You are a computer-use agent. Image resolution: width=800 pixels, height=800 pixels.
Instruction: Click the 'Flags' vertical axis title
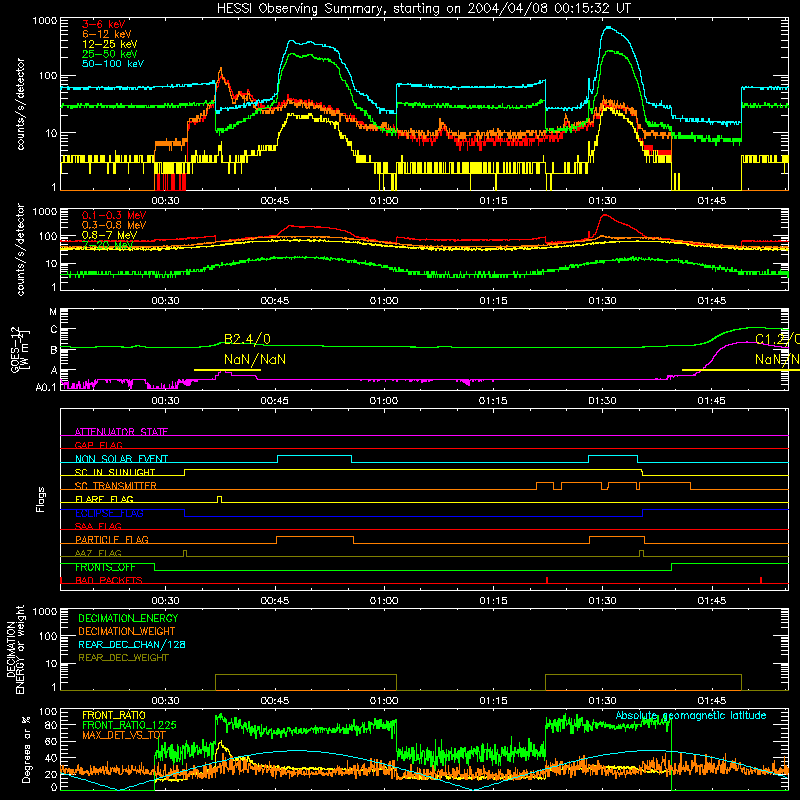pos(41,499)
